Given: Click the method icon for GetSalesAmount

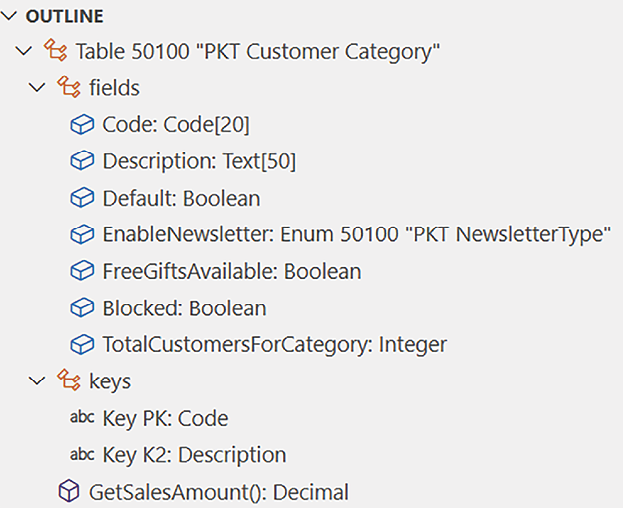Looking at the screenshot, I should (69, 491).
